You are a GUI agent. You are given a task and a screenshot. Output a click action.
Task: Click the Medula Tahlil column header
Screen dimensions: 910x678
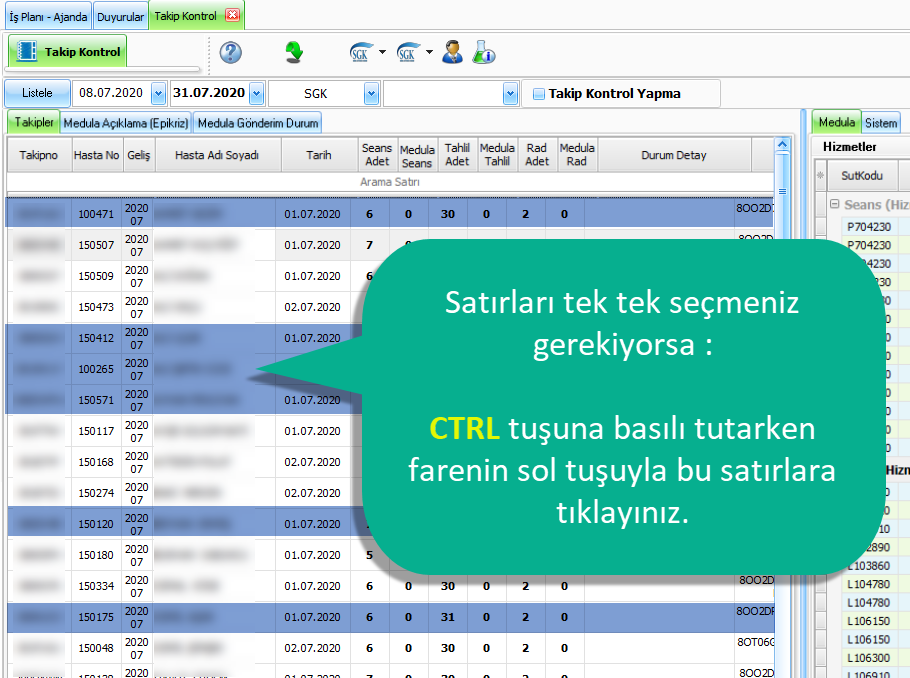click(x=497, y=155)
